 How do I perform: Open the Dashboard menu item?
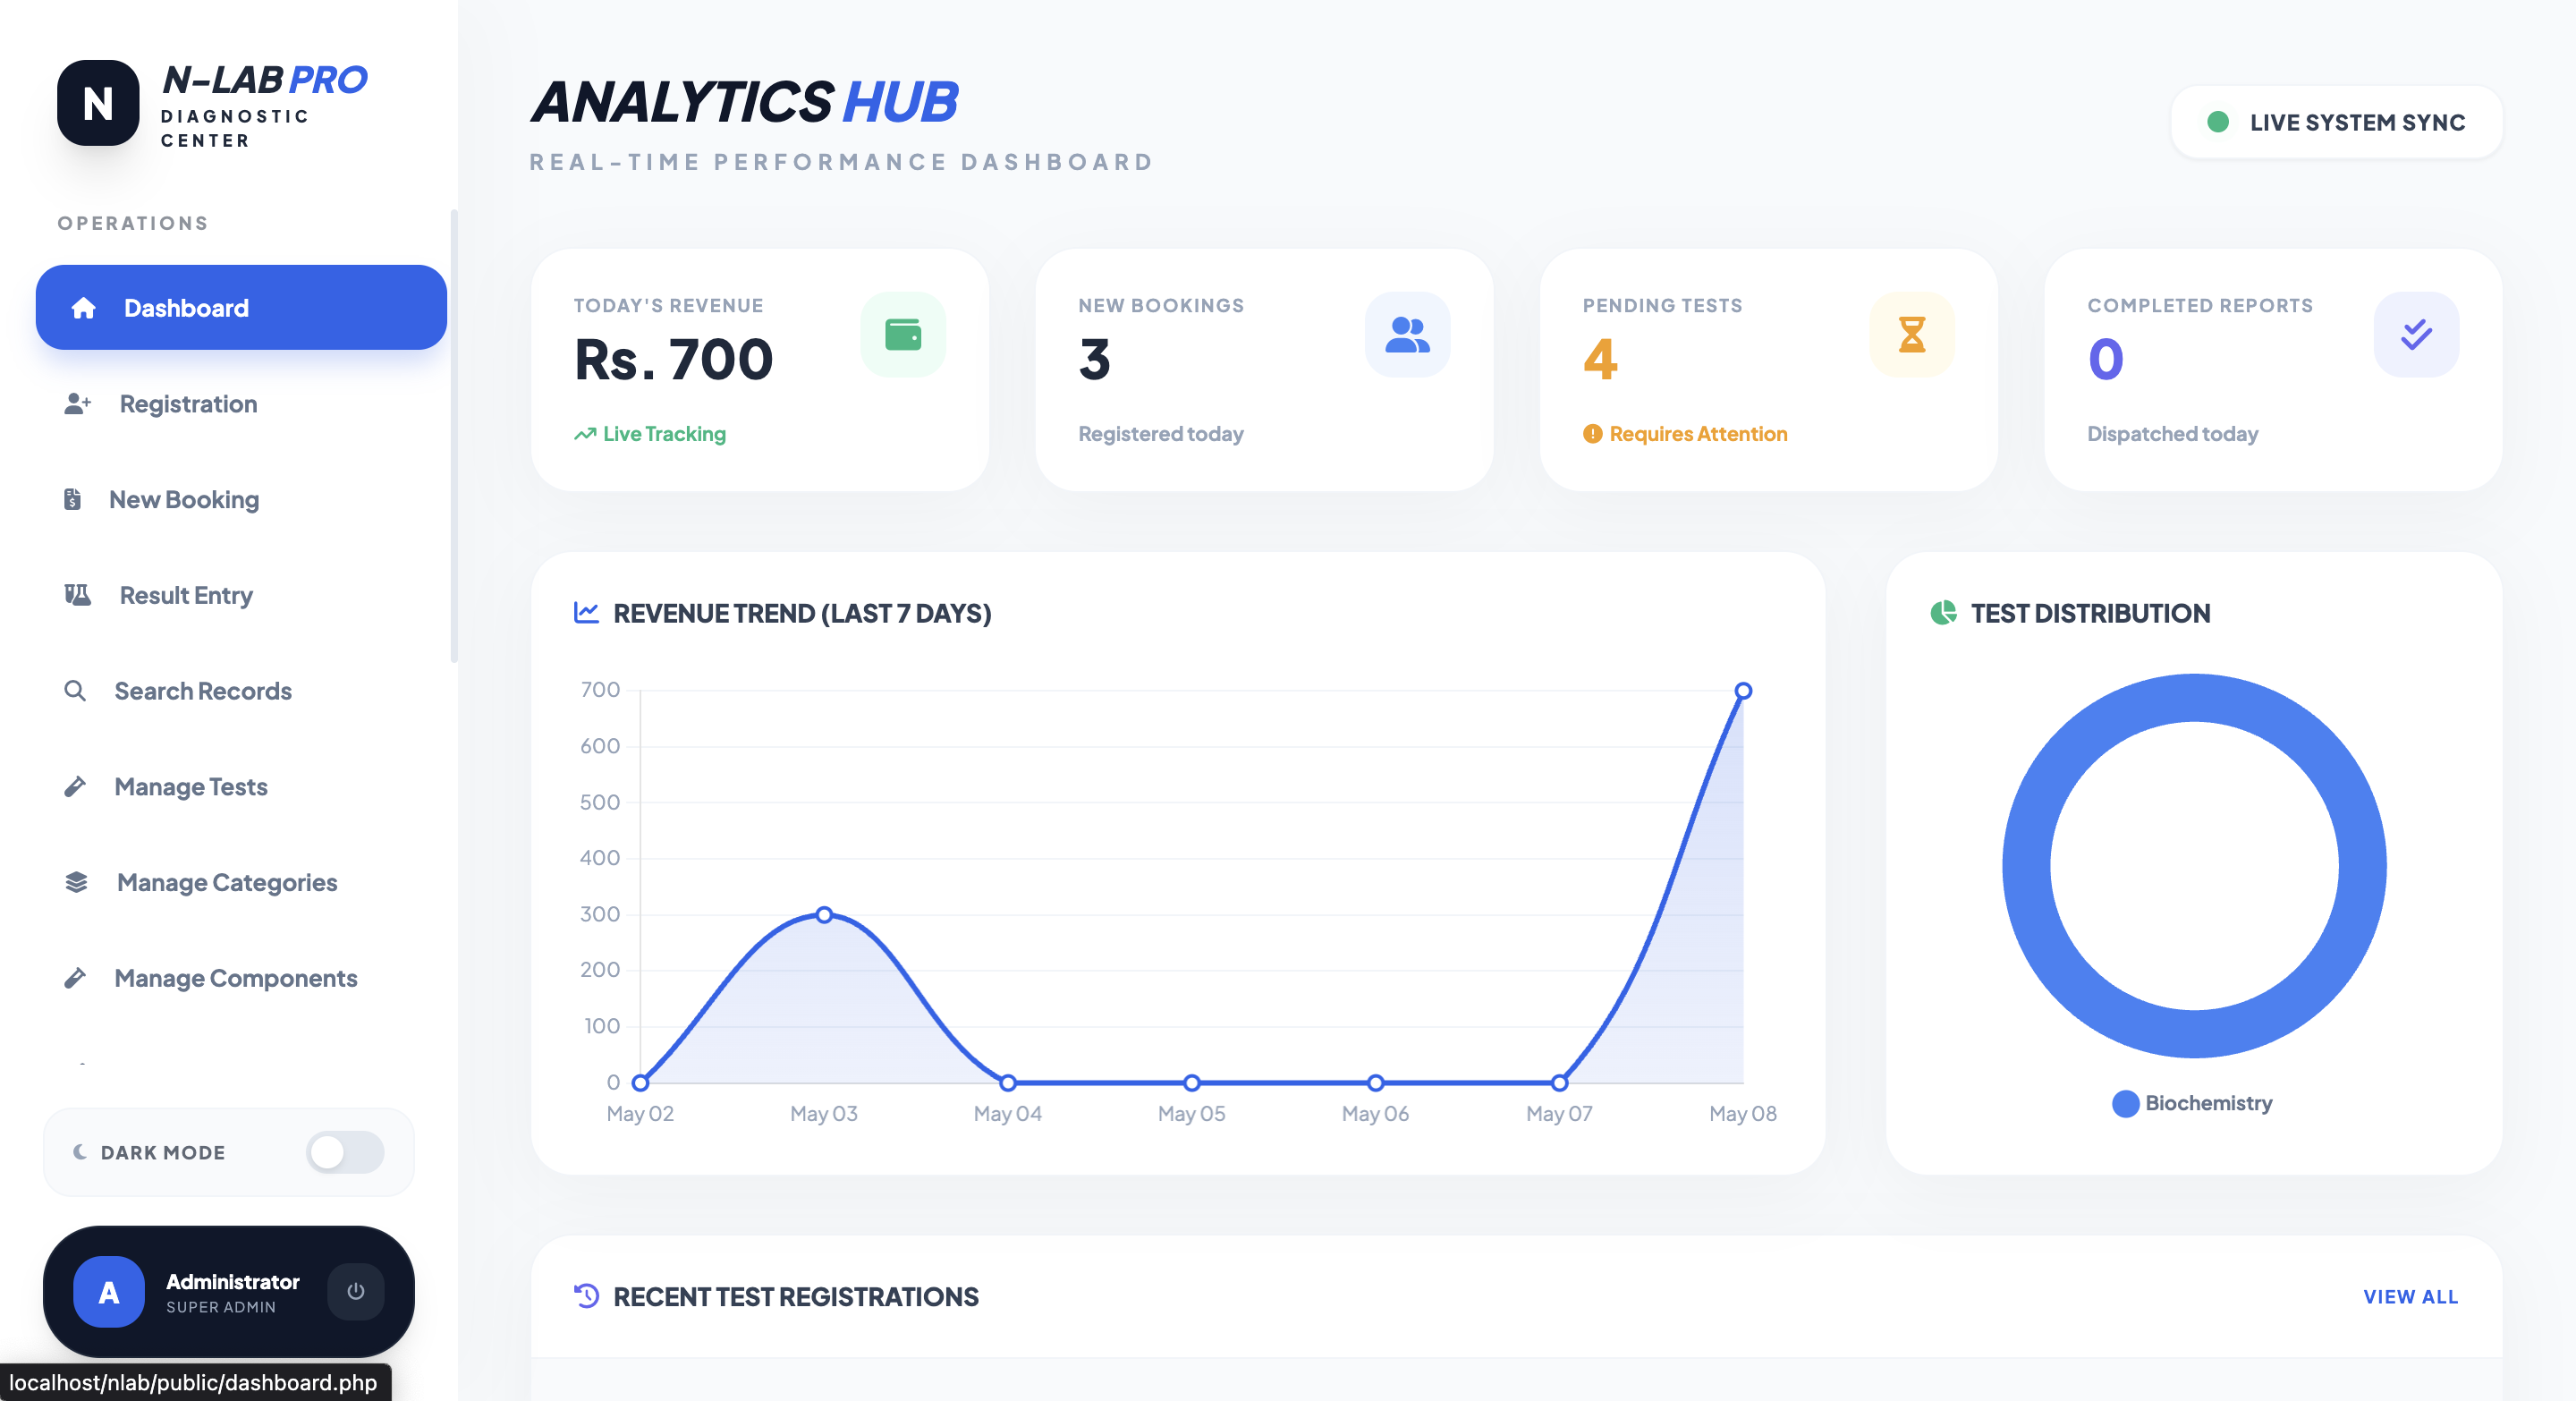click(241, 308)
